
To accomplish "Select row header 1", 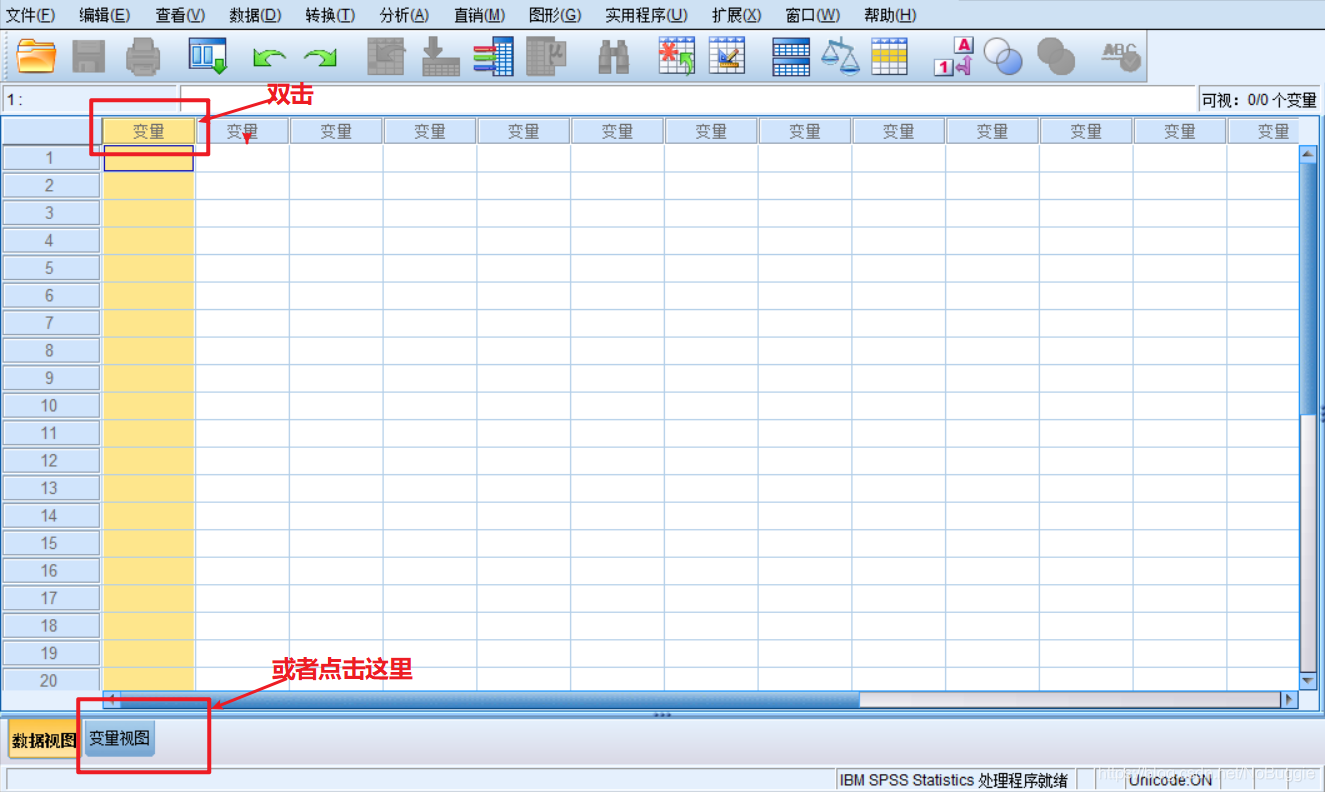I will point(50,158).
